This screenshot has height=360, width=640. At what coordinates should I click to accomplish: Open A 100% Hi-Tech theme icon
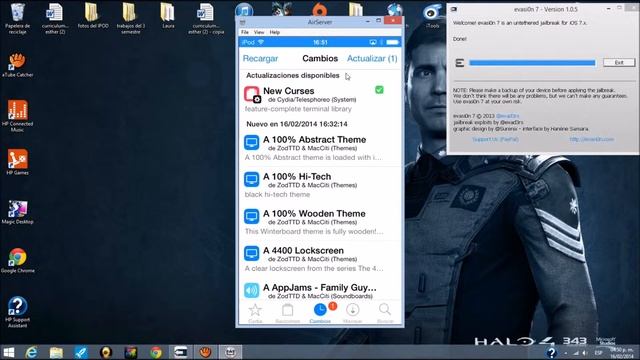251,179
